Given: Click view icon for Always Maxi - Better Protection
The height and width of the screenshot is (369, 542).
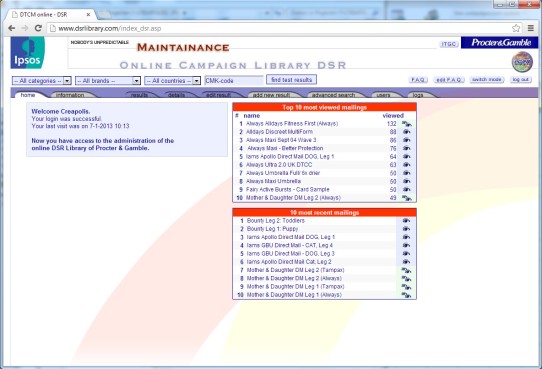Looking at the screenshot, I should tap(406, 148).
